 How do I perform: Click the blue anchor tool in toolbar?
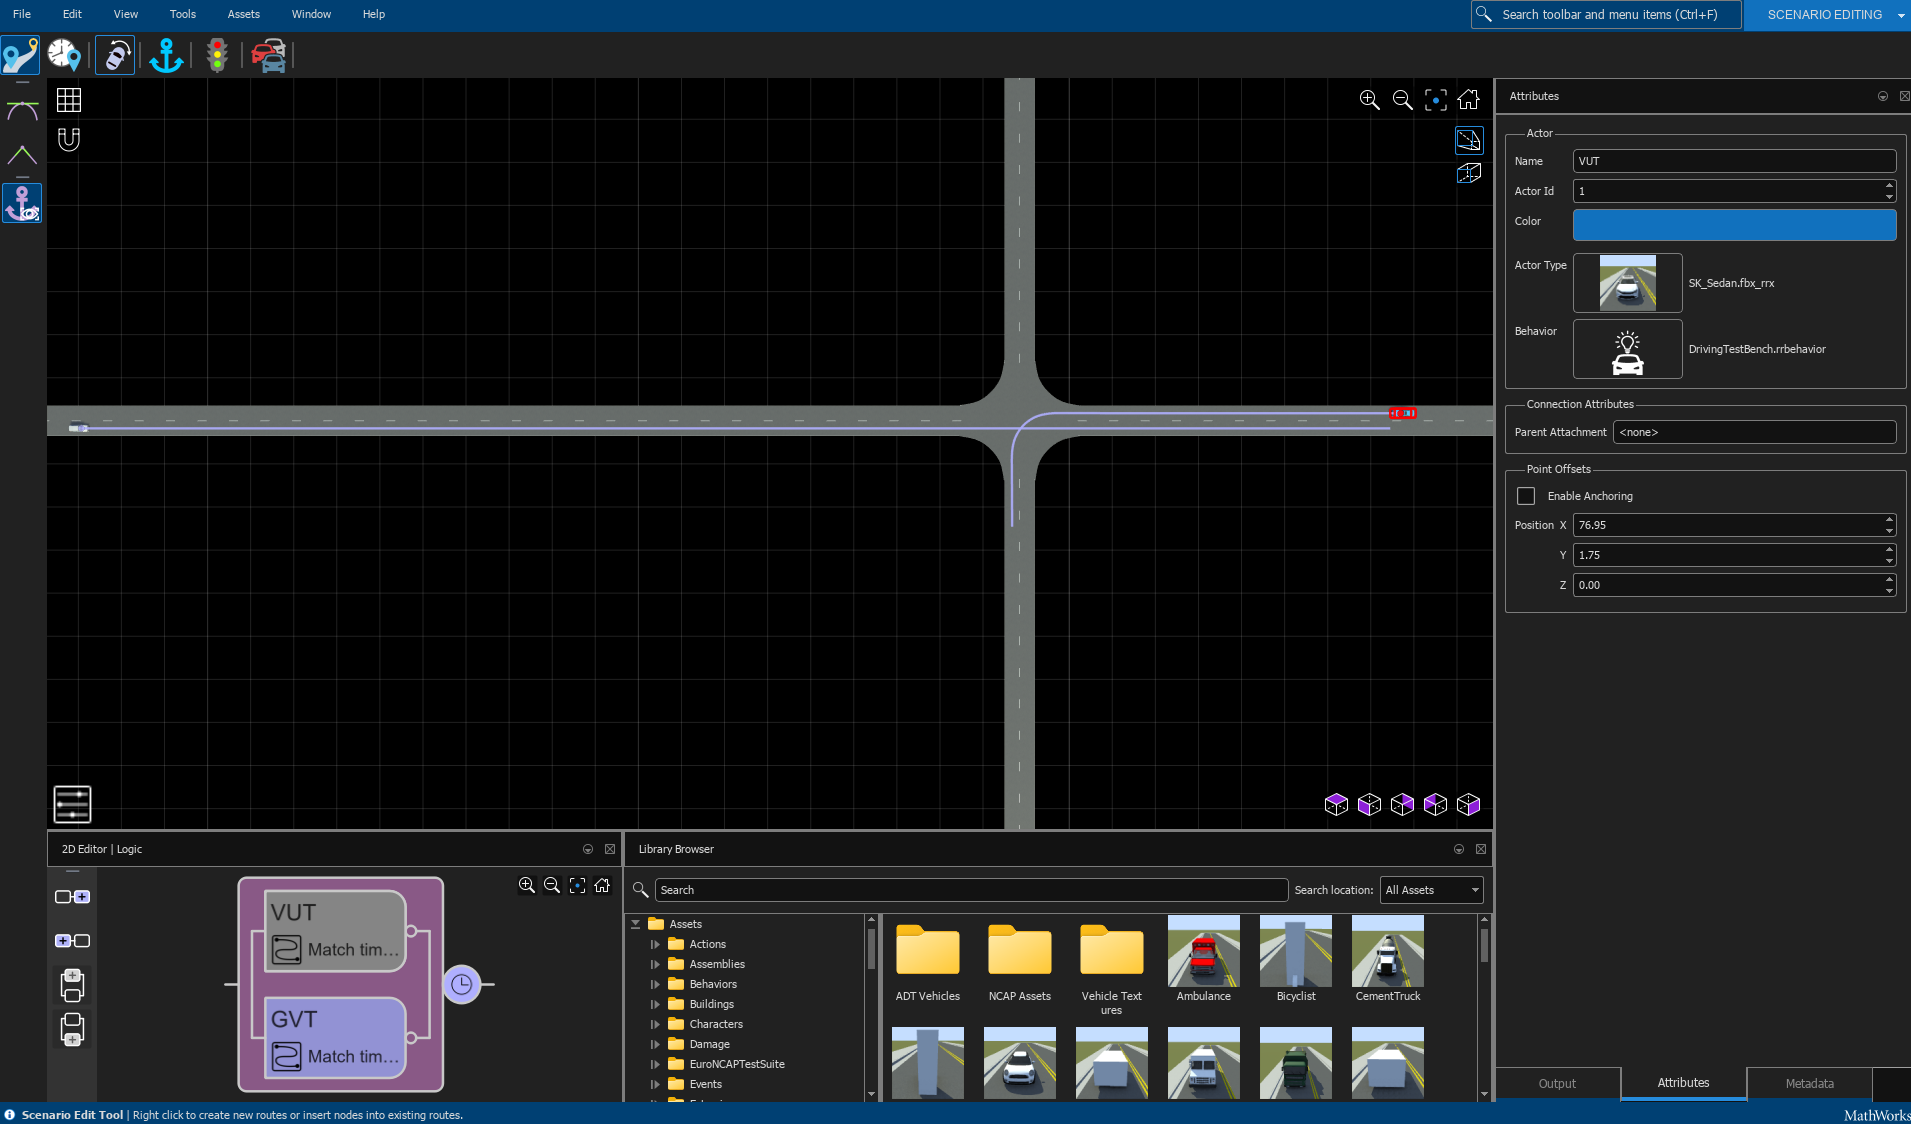166,55
